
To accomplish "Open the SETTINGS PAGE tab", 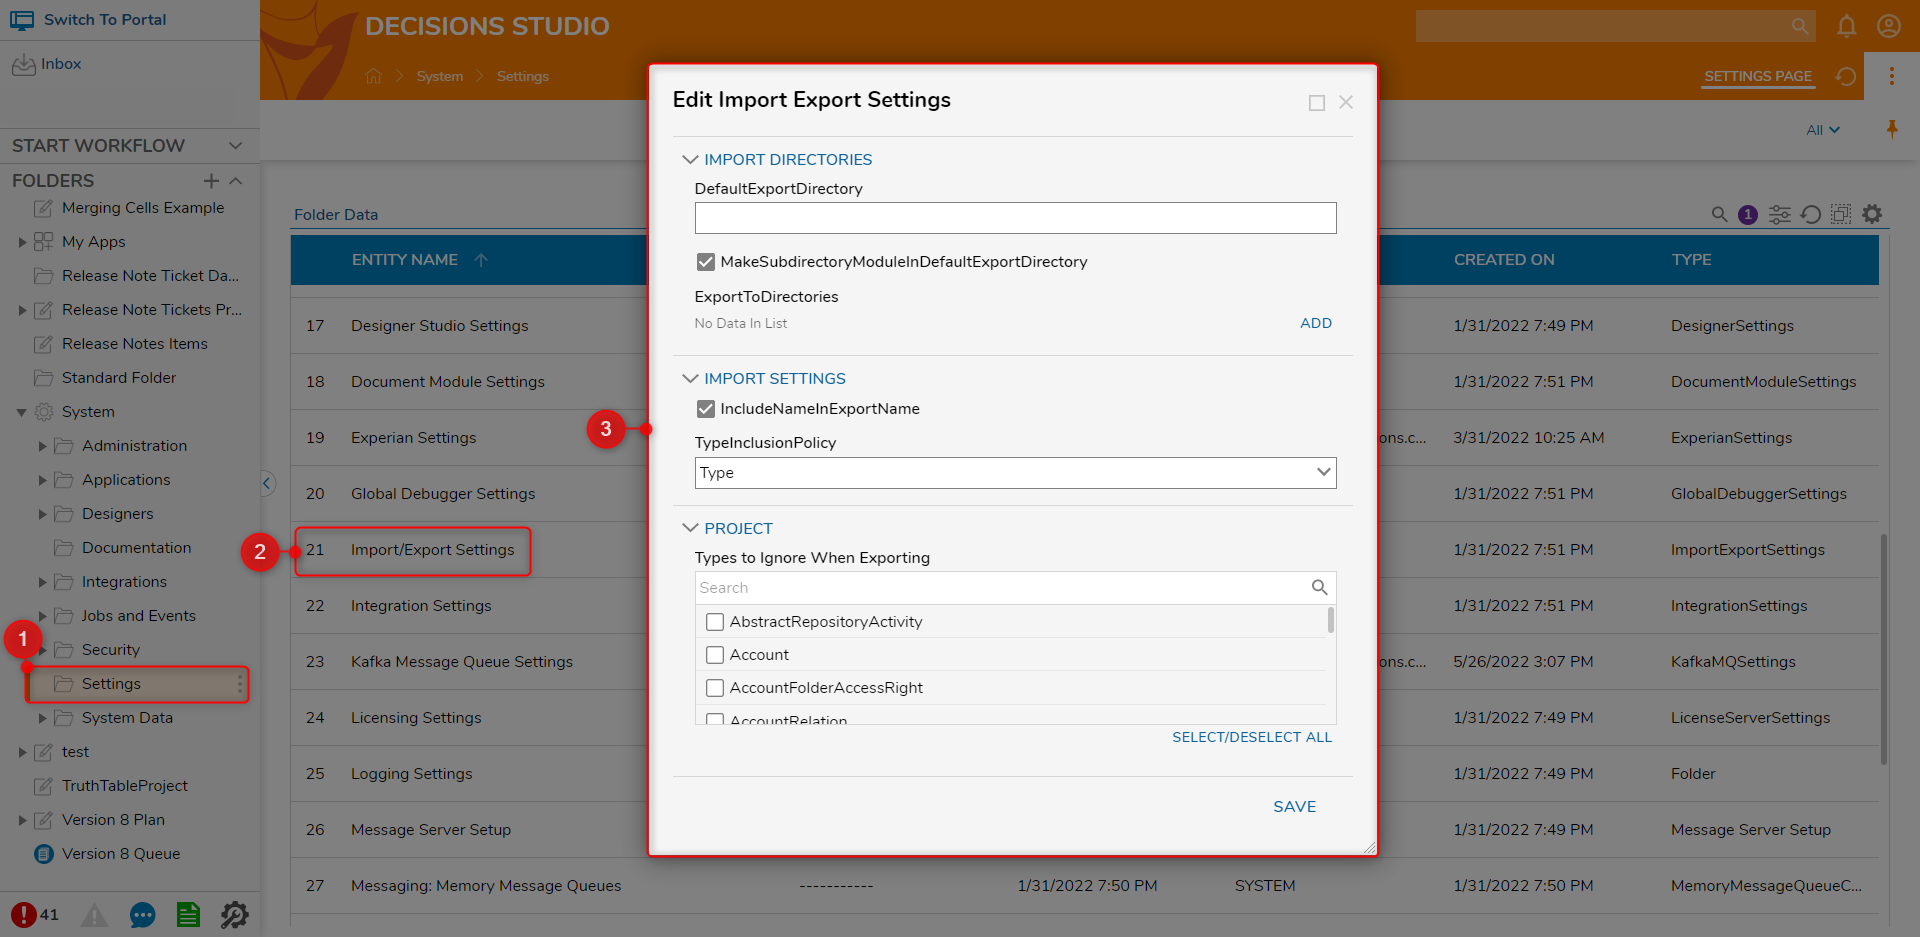I will point(1758,76).
